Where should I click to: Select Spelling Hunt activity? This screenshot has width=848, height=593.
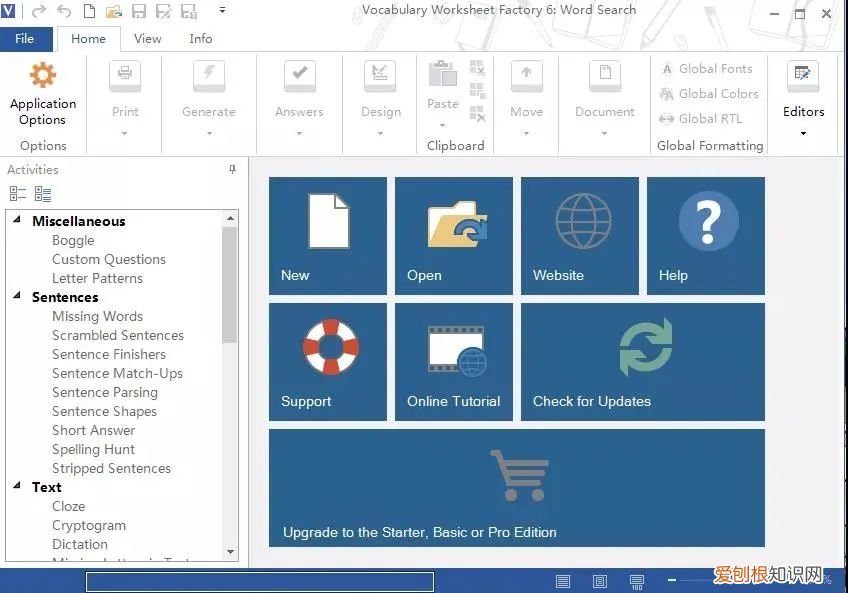94,449
